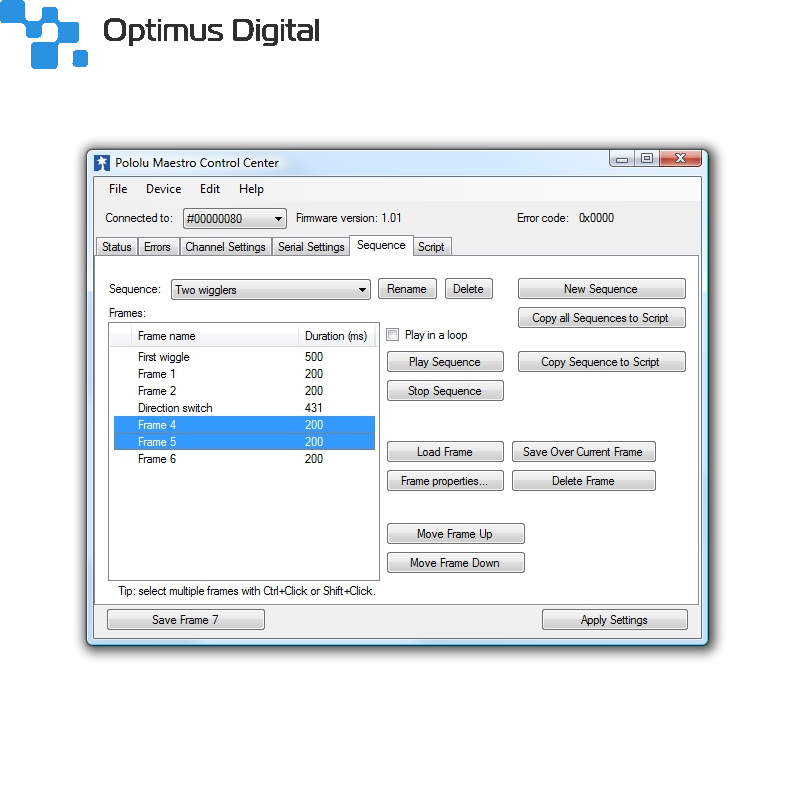Select the Frame 6 row

pyautogui.click(x=244, y=459)
